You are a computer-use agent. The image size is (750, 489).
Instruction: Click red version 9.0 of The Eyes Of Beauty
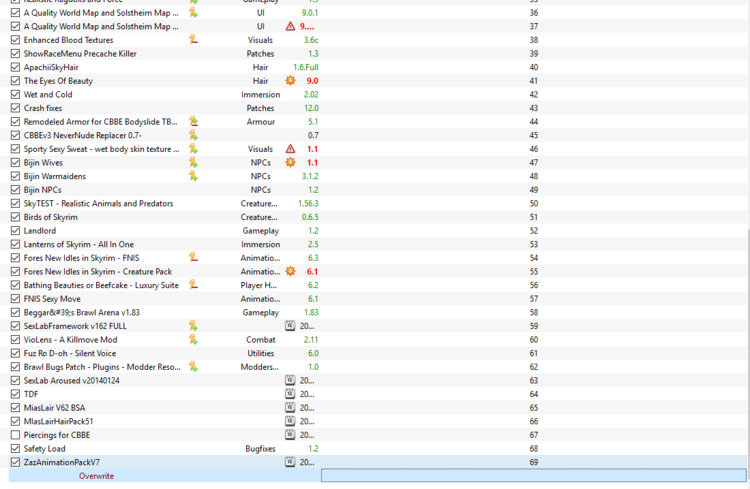[x=312, y=81]
